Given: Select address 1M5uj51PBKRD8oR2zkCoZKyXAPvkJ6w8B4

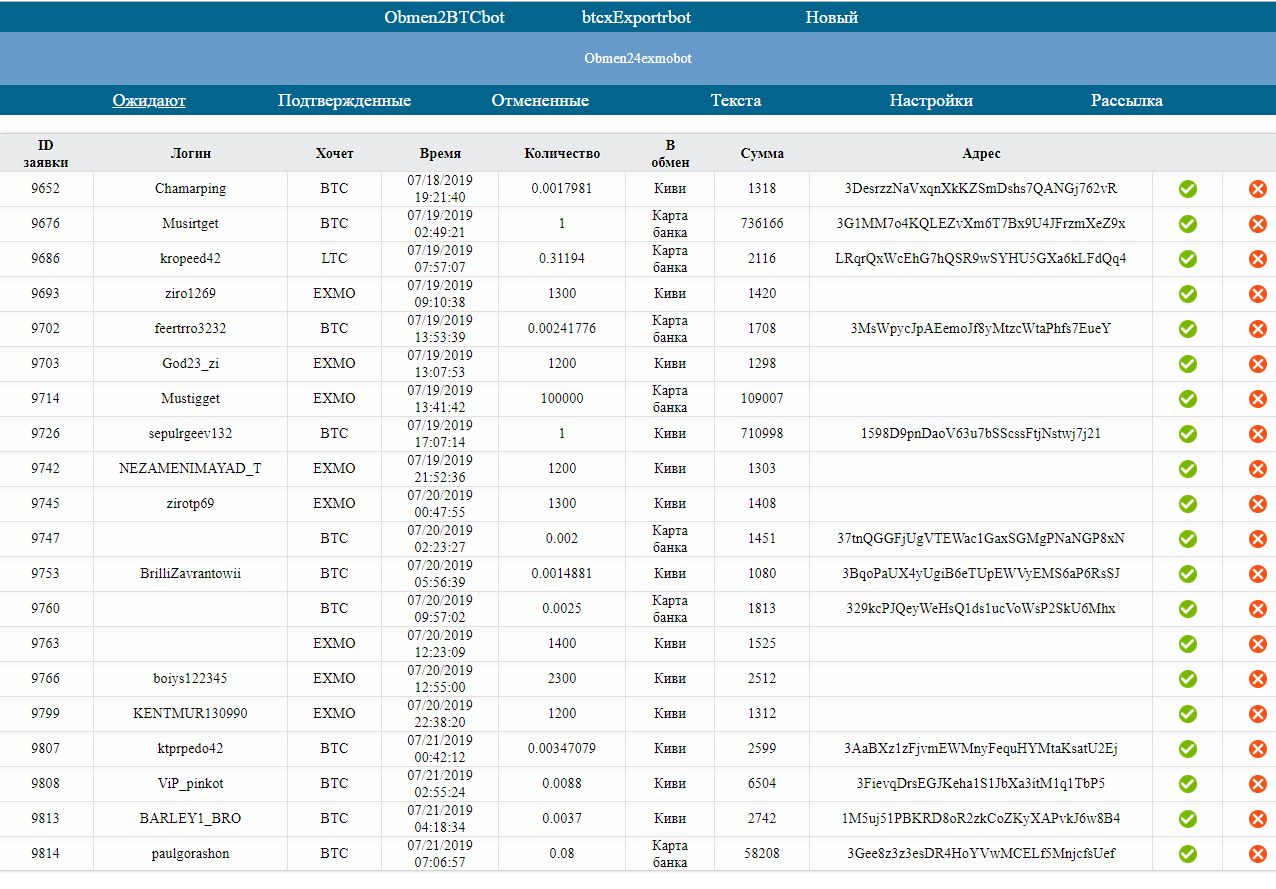Looking at the screenshot, I should coord(981,819).
